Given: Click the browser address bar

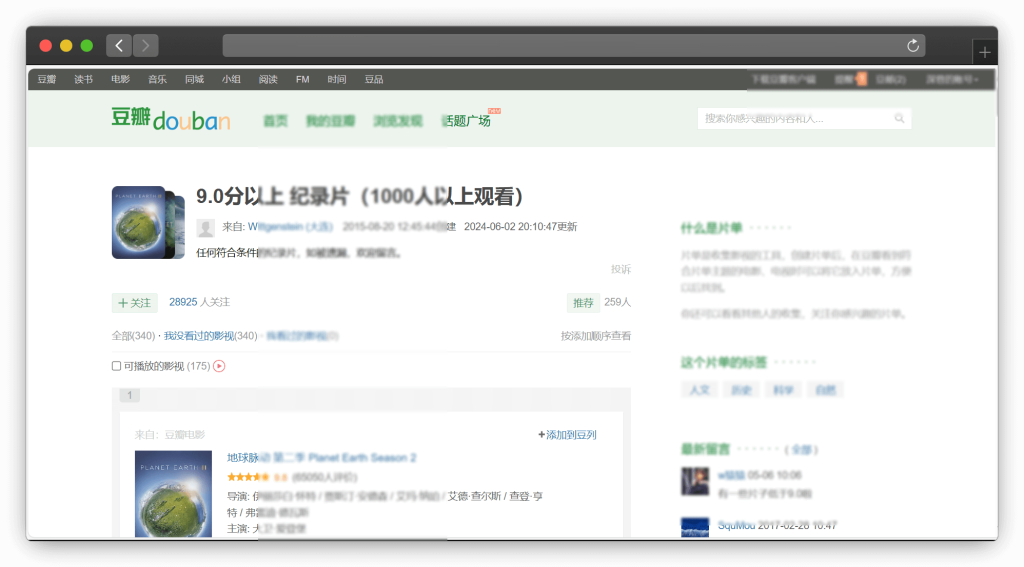Looking at the screenshot, I should pyautogui.click(x=573, y=45).
